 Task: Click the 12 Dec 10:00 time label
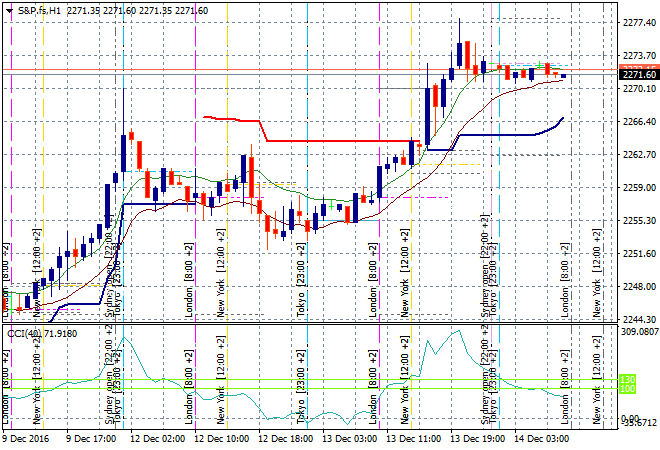point(222,438)
